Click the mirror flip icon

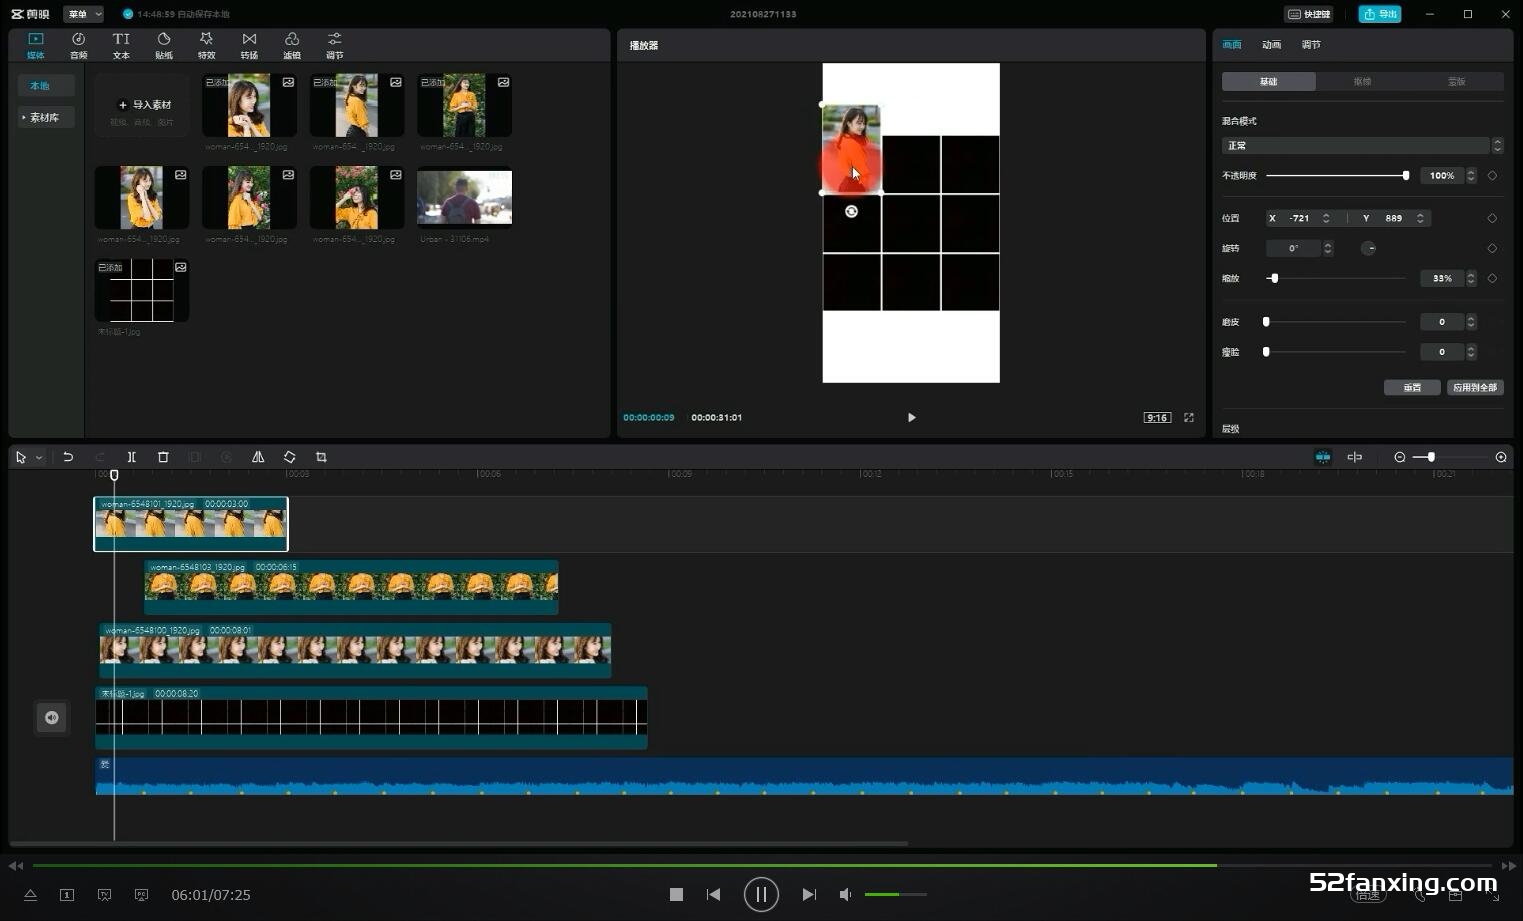(258, 457)
